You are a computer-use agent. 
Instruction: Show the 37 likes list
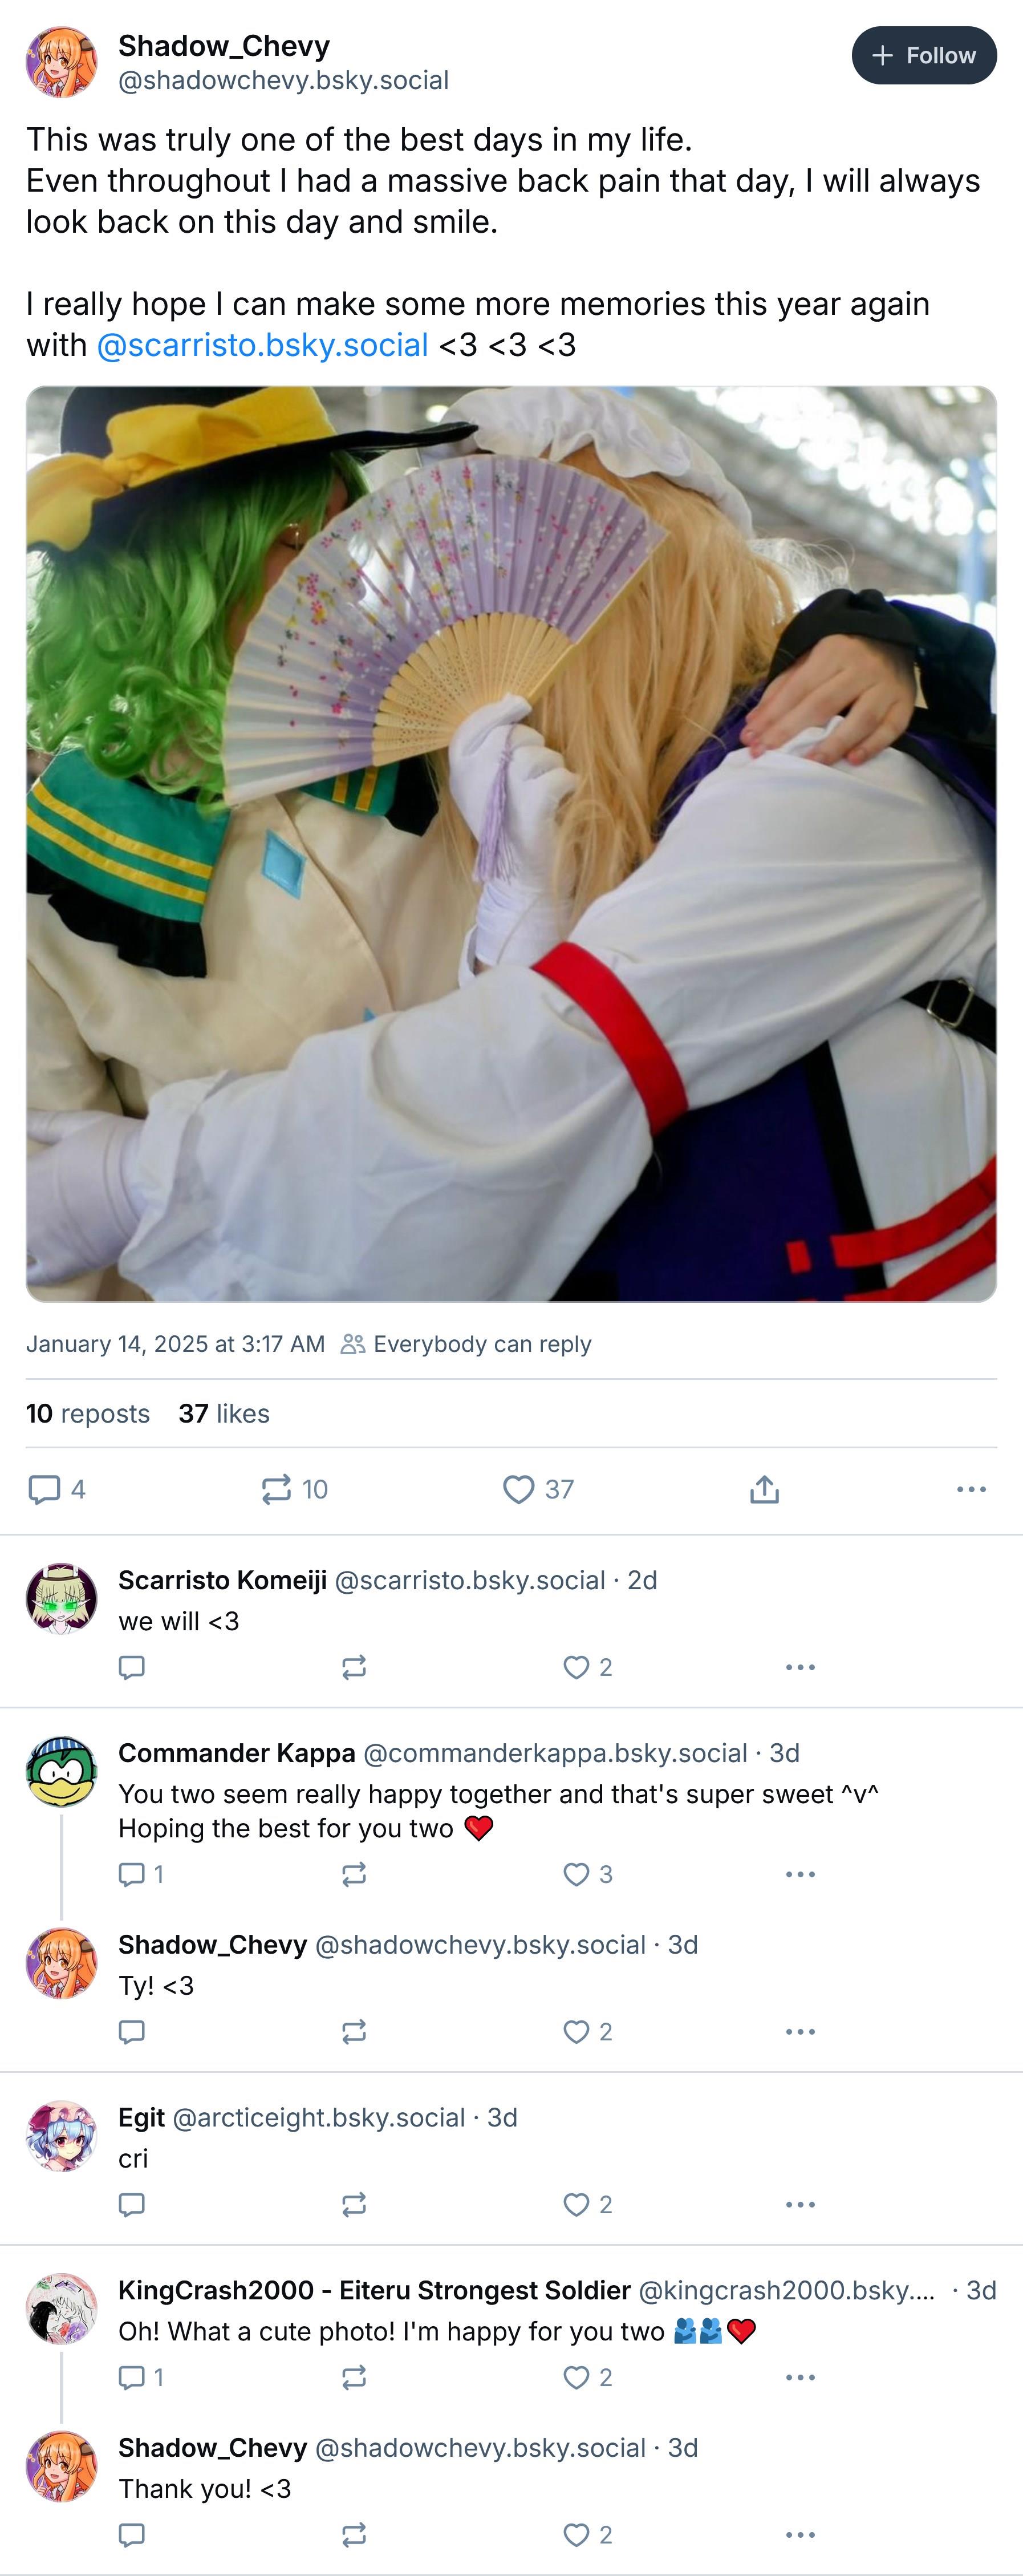224,1413
